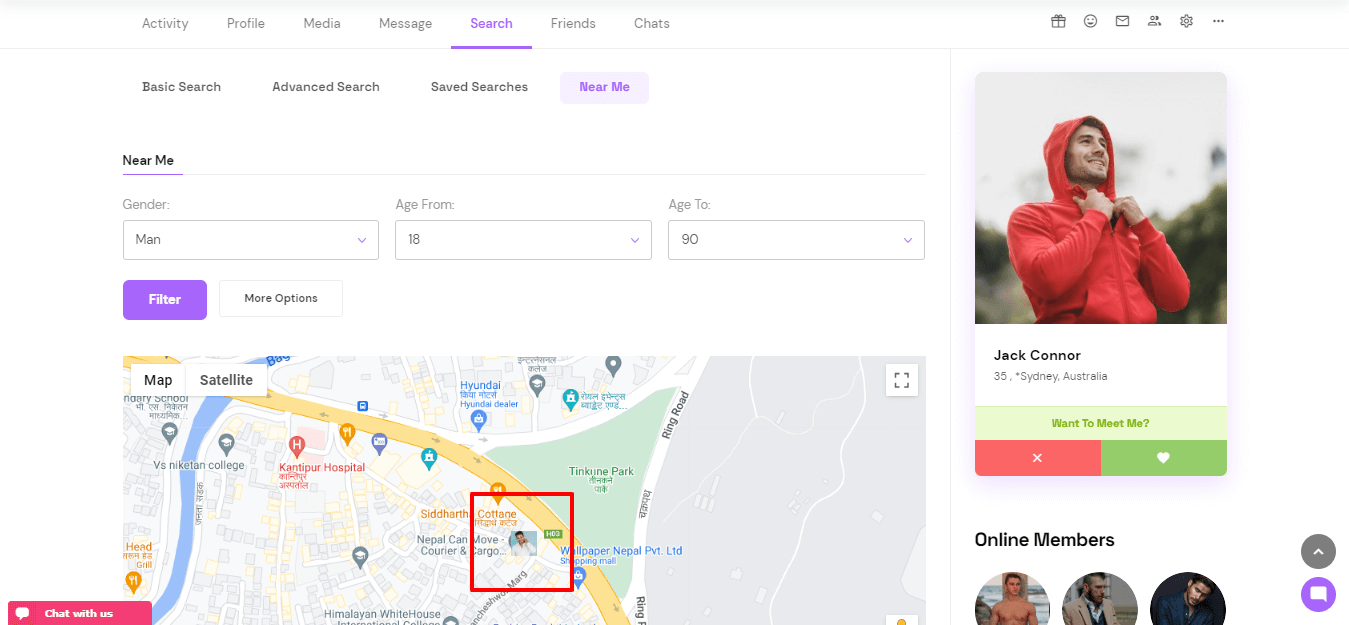The height and width of the screenshot is (625, 1349).
Task: Click the Near Me section heading
Action: coord(148,160)
